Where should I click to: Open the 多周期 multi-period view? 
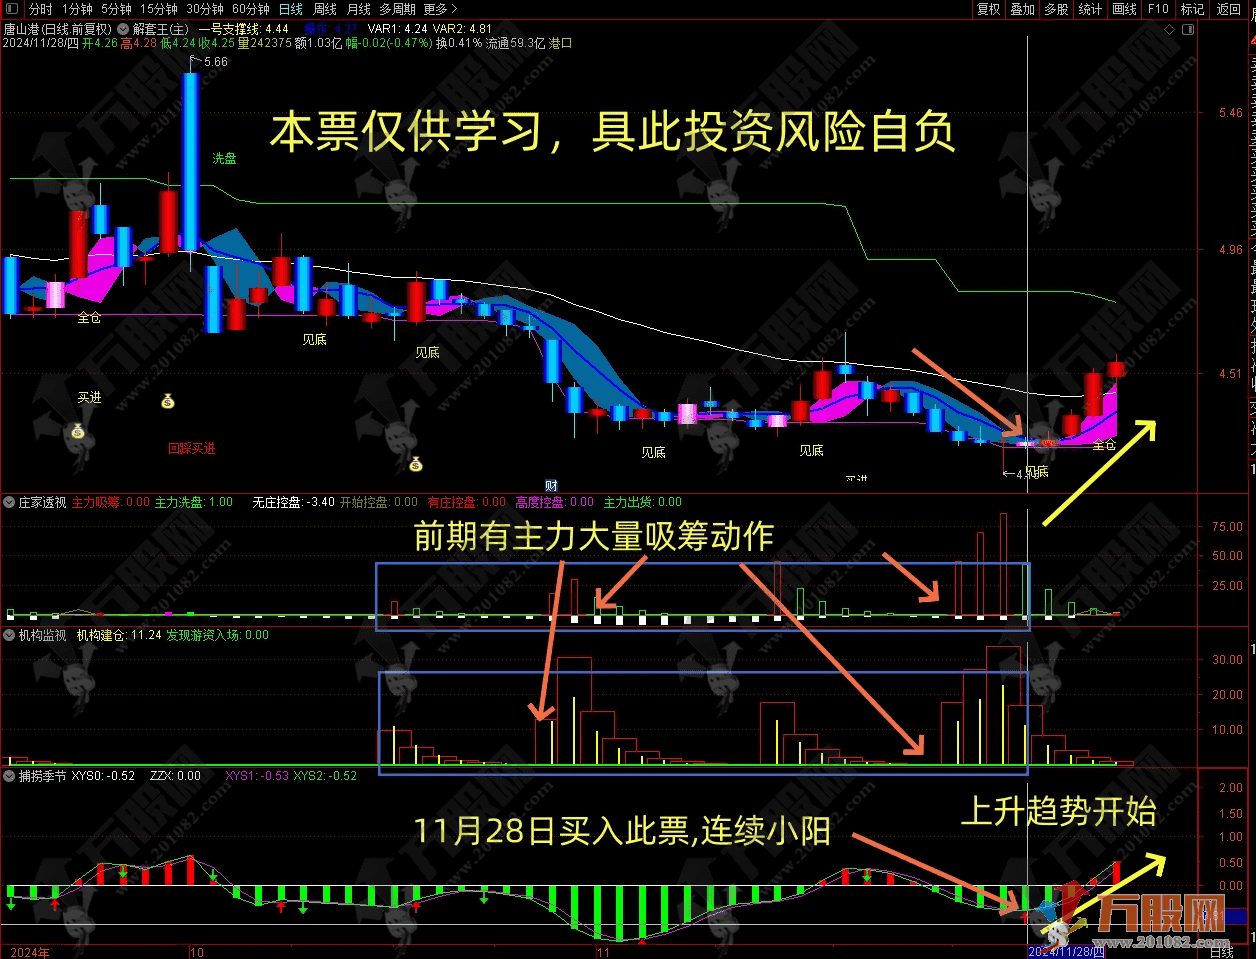[397, 9]
